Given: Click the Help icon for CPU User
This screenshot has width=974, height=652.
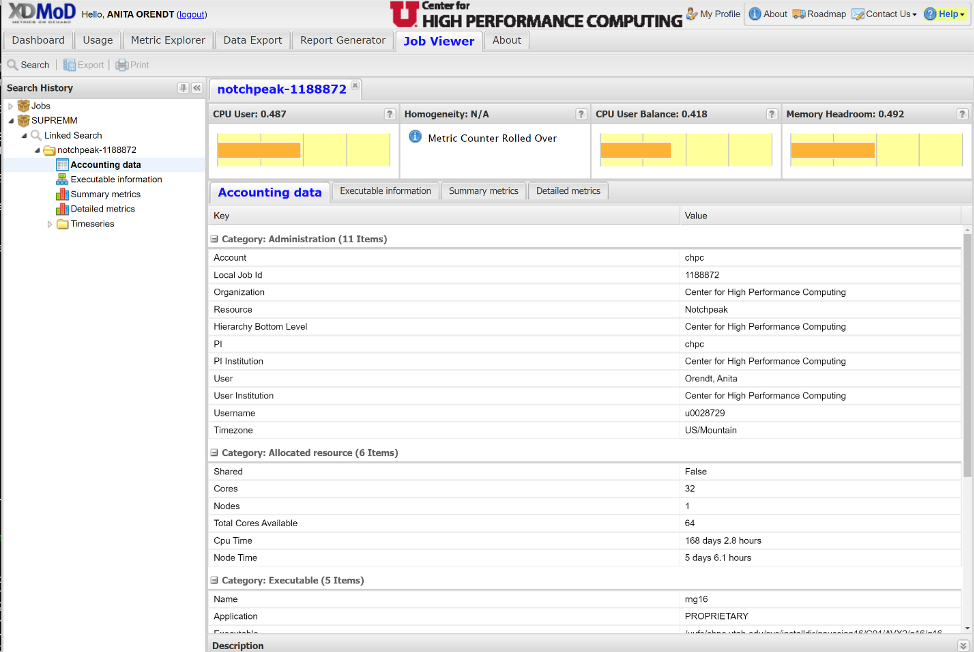Looking at the screenshot, I should [x=389, y=114].
